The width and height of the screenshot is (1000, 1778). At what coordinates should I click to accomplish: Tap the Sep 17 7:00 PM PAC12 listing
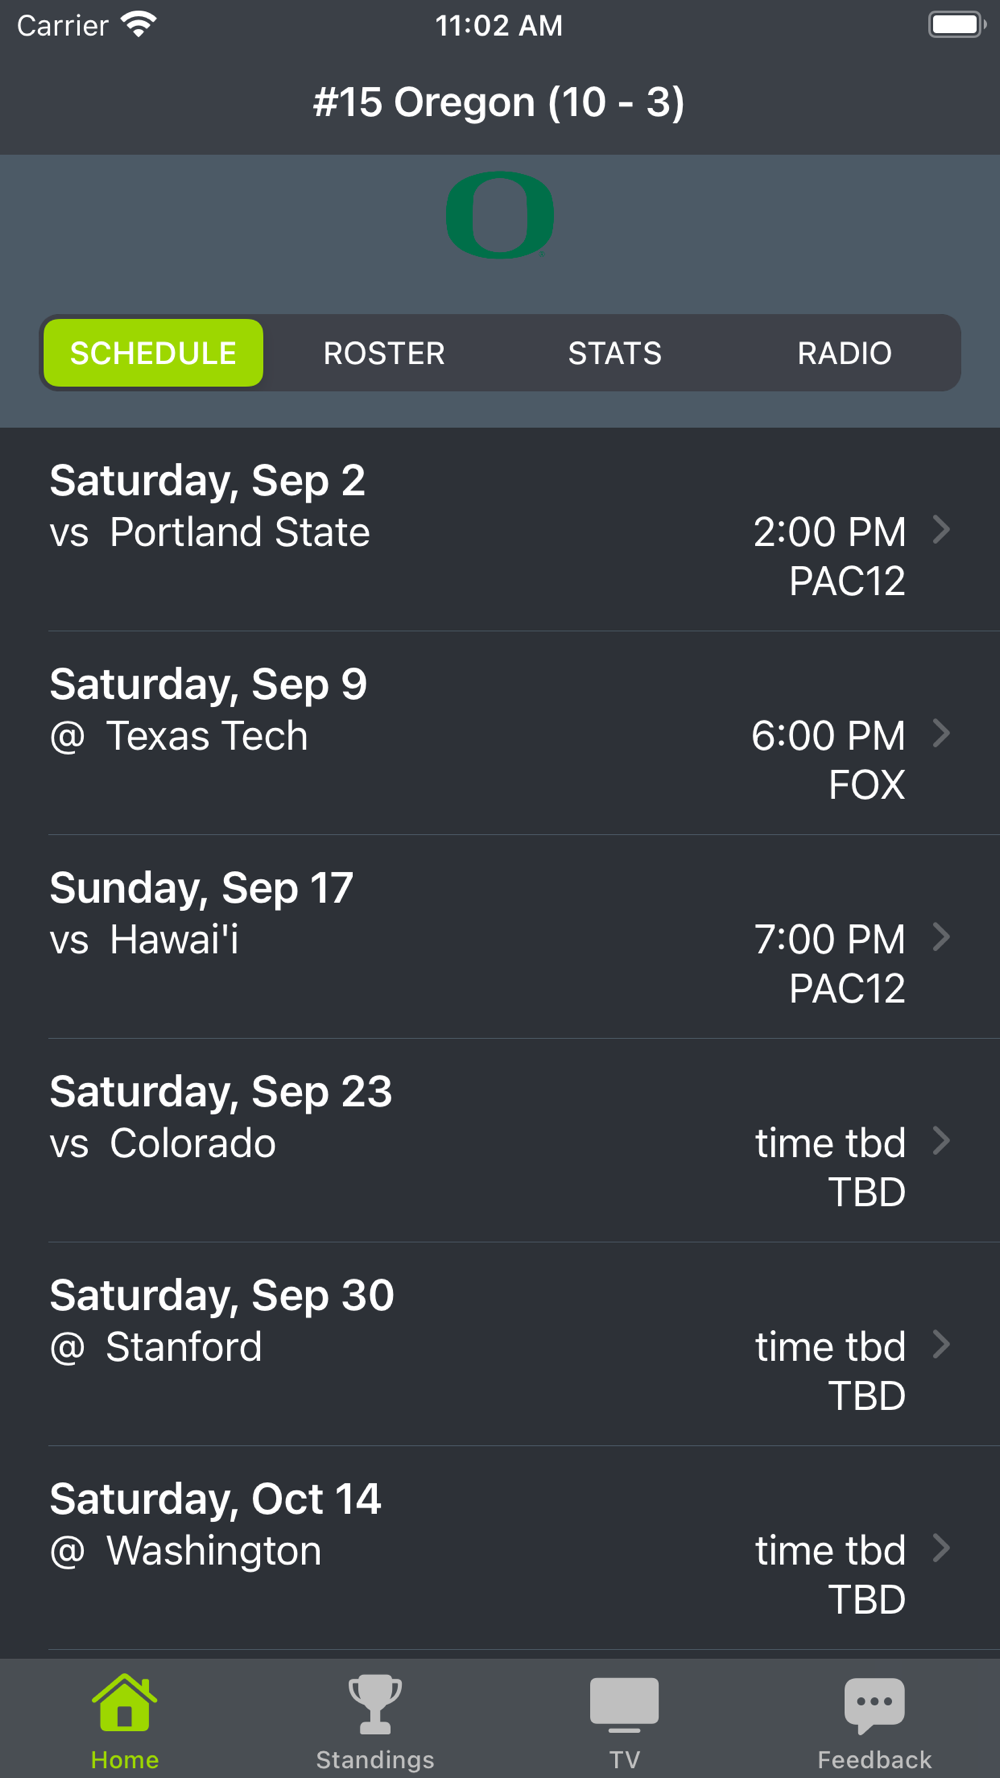(828, 963)
